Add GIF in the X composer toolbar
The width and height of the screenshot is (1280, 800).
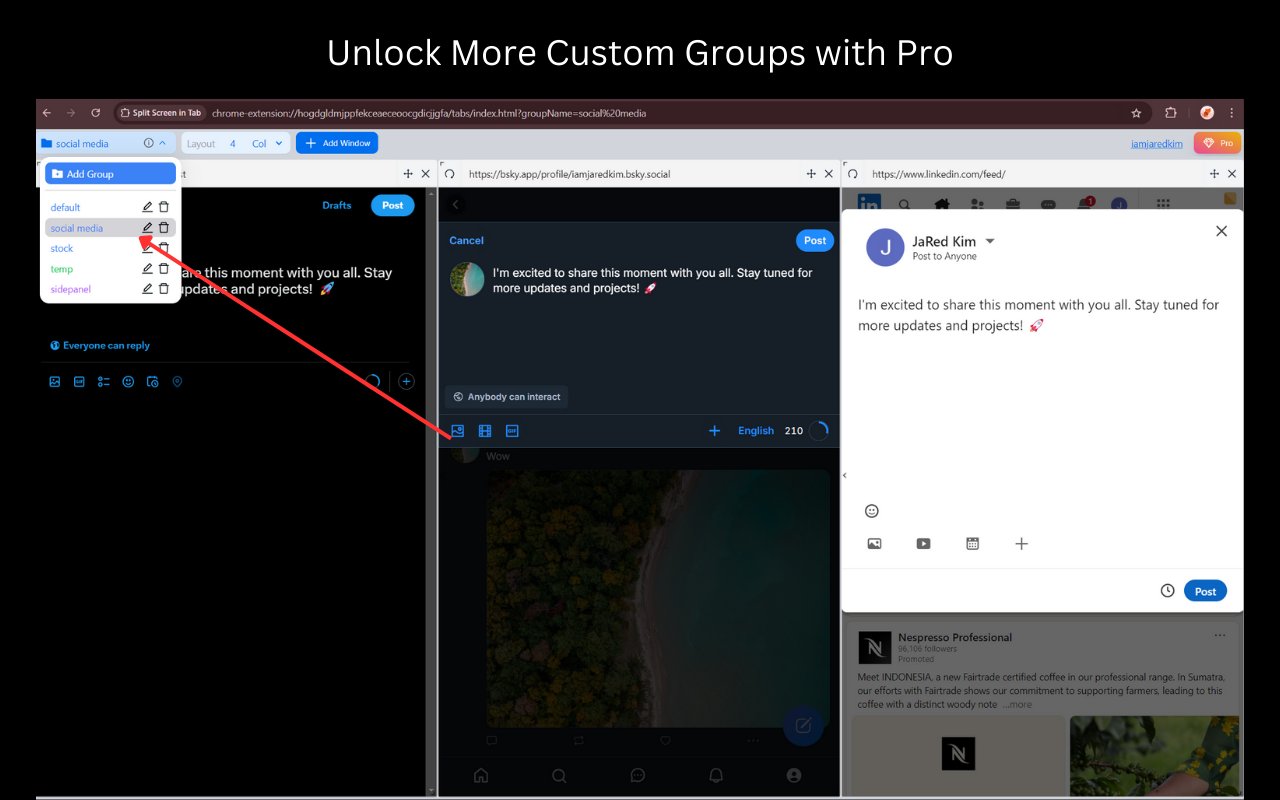click(x=79, y=381)
